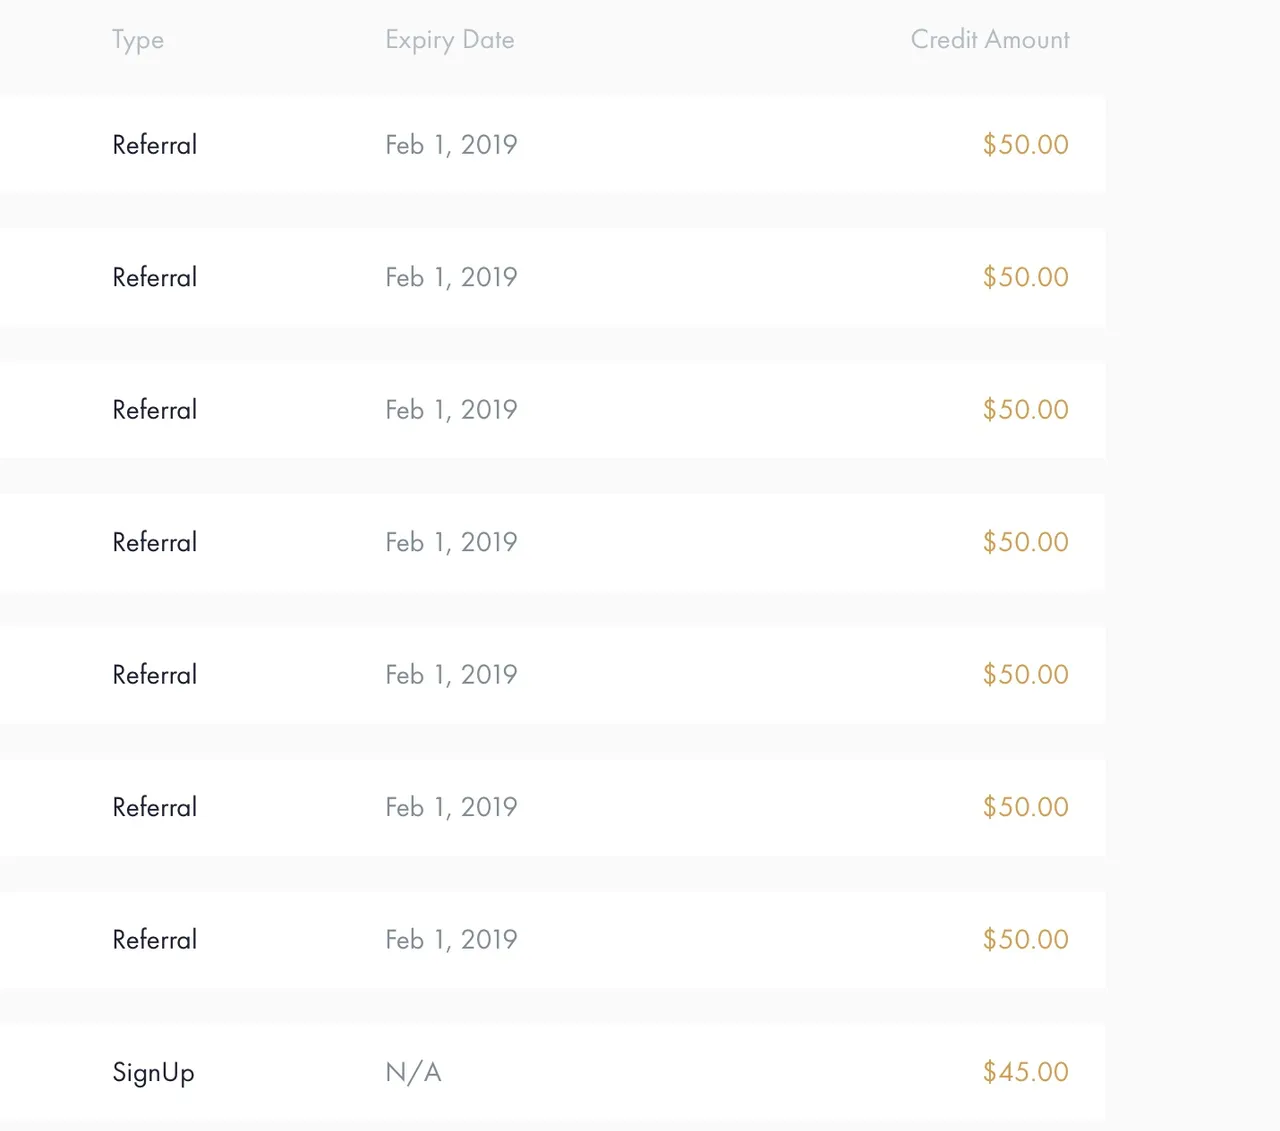Screen dimensions: 1280x1131
Task: Click the second row's $50.00 credit amount
Action: point(1026,277)
